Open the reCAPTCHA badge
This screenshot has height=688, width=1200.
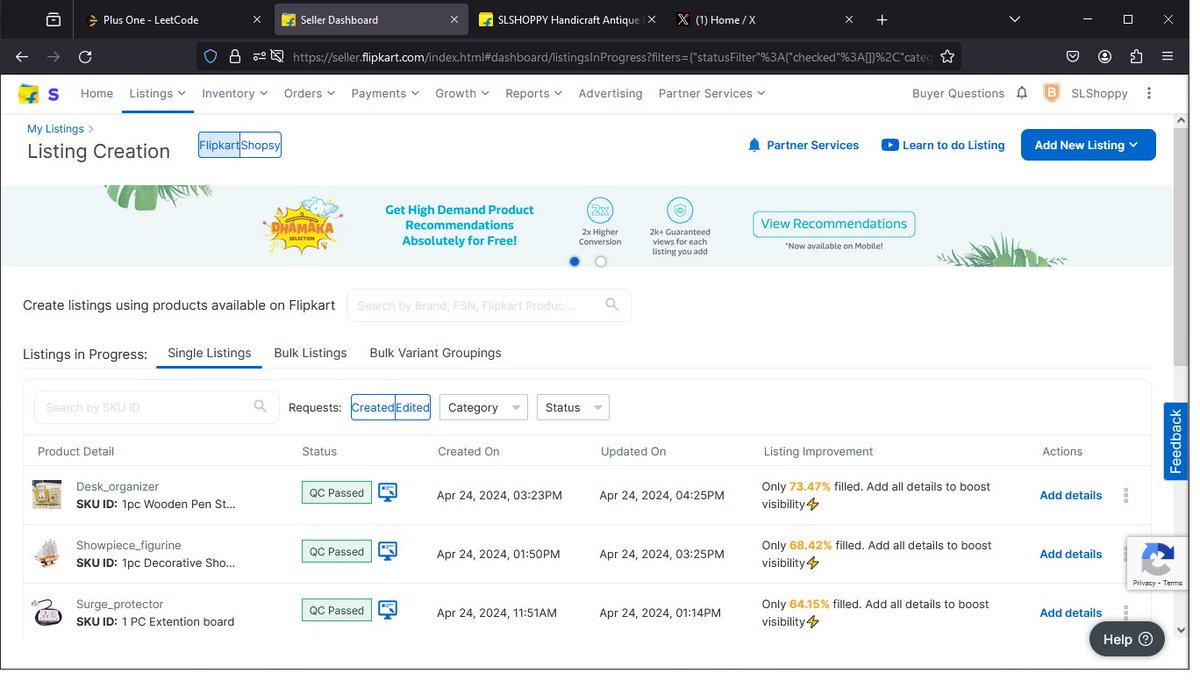tap(1158, 563)
